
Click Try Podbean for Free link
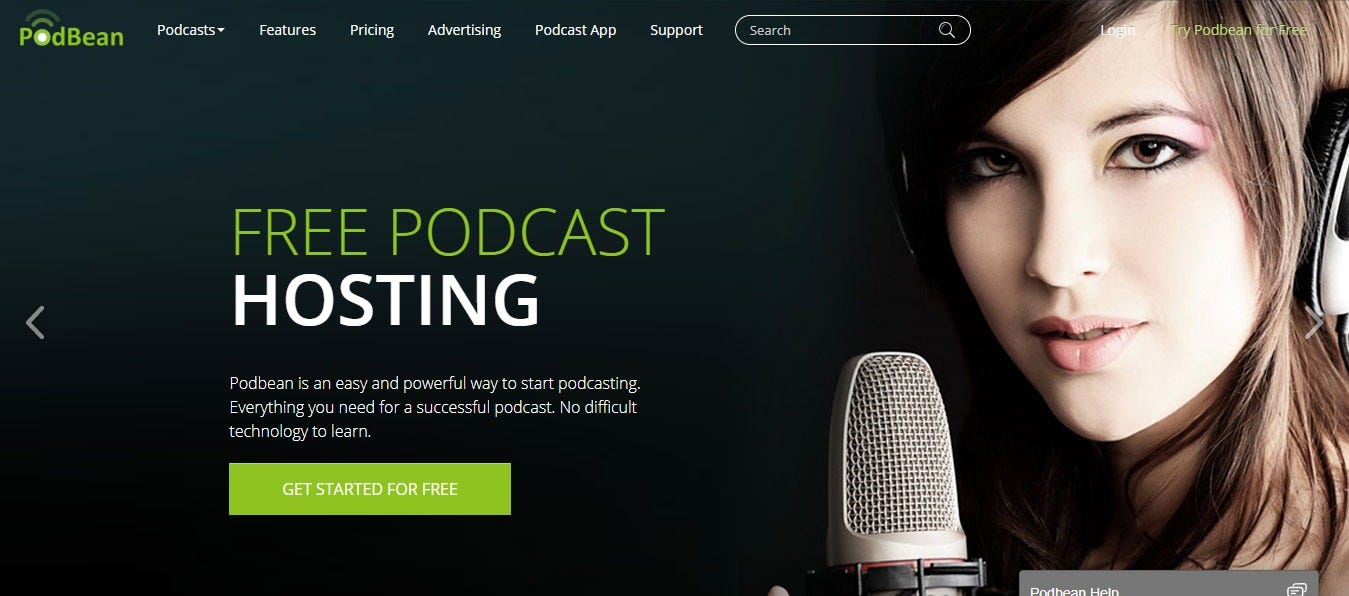click(x=1238, y=30)
